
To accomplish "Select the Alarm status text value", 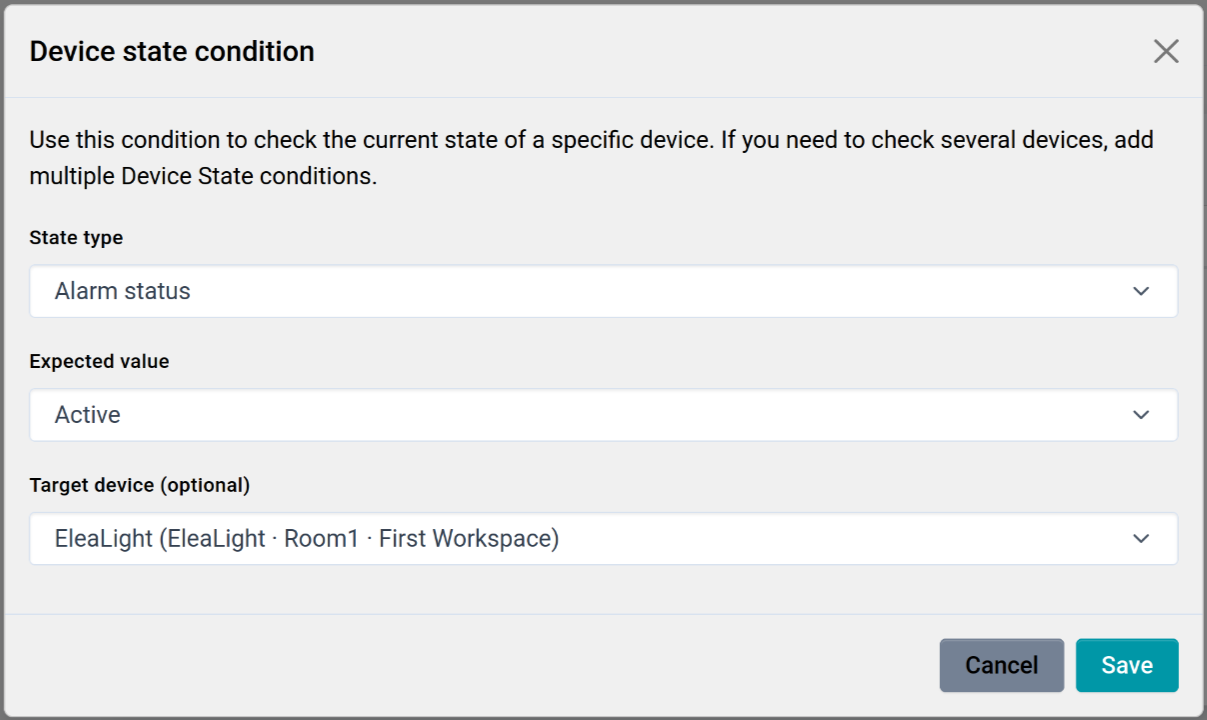I will [x=122, y=291].
